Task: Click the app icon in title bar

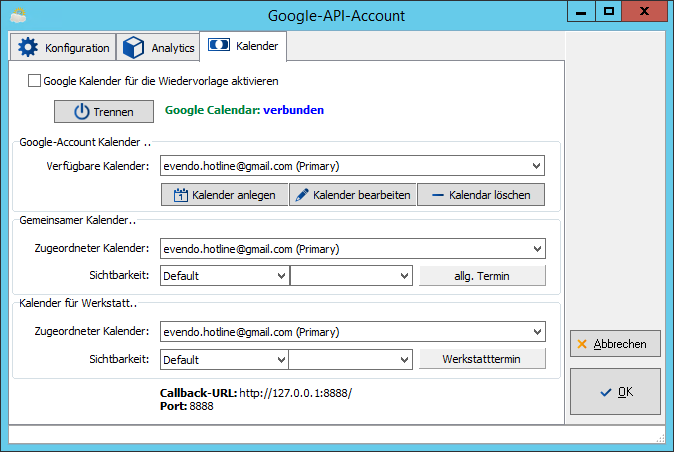Action: 18,15
